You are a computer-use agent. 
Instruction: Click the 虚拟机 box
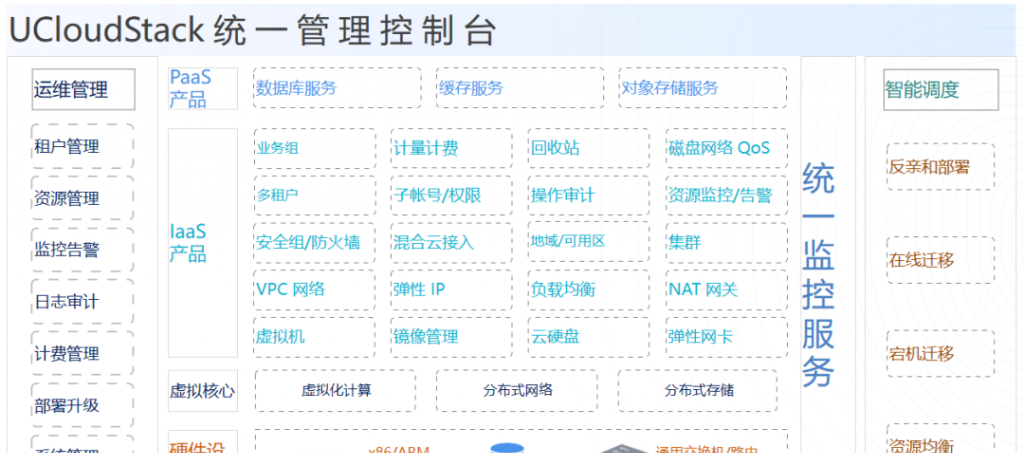click(x=315, y=337)
